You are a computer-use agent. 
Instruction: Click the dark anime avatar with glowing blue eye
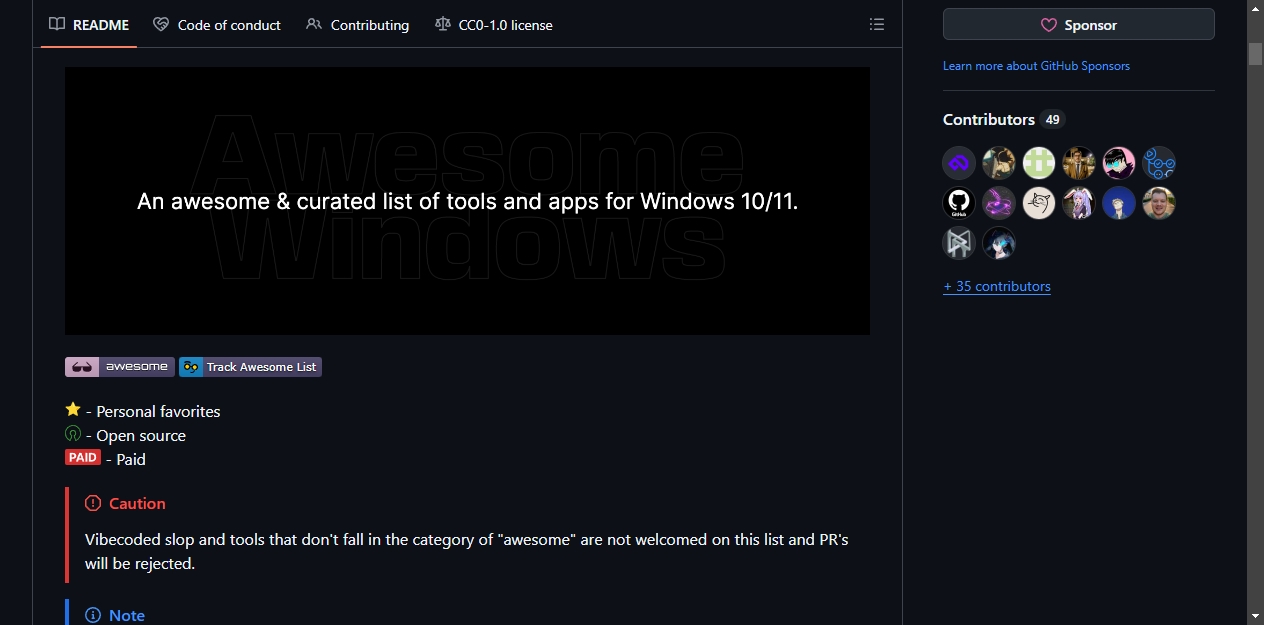(x=999, y=243)
